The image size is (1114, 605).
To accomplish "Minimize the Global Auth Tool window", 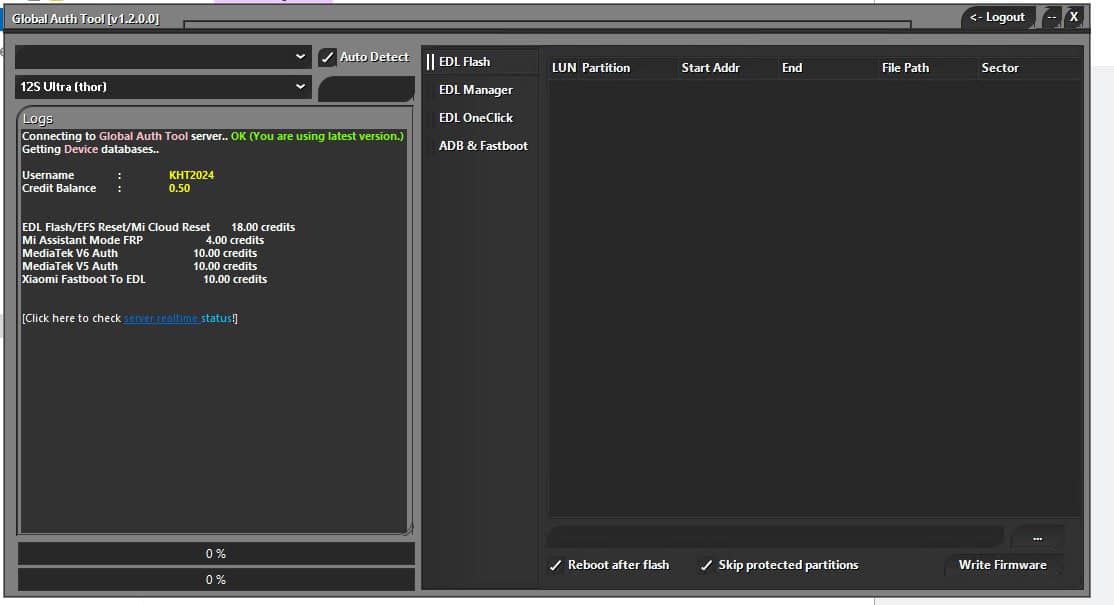I will (x=1051, y=17).
